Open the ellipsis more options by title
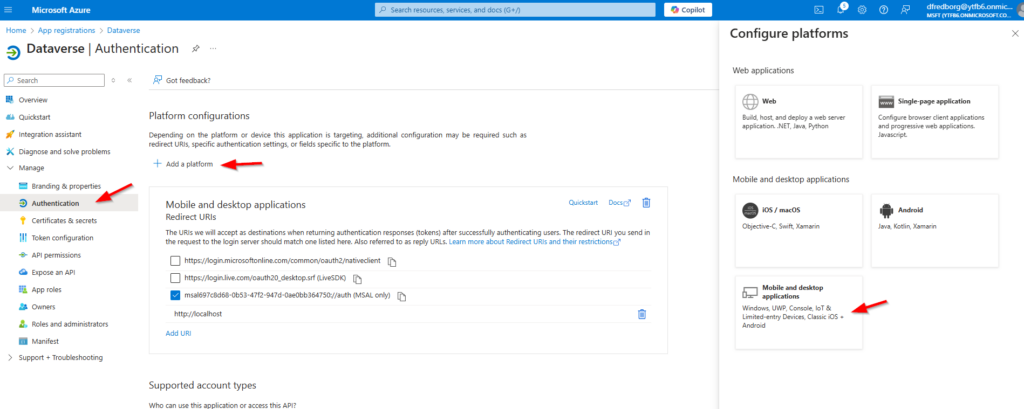 point(213,49)
